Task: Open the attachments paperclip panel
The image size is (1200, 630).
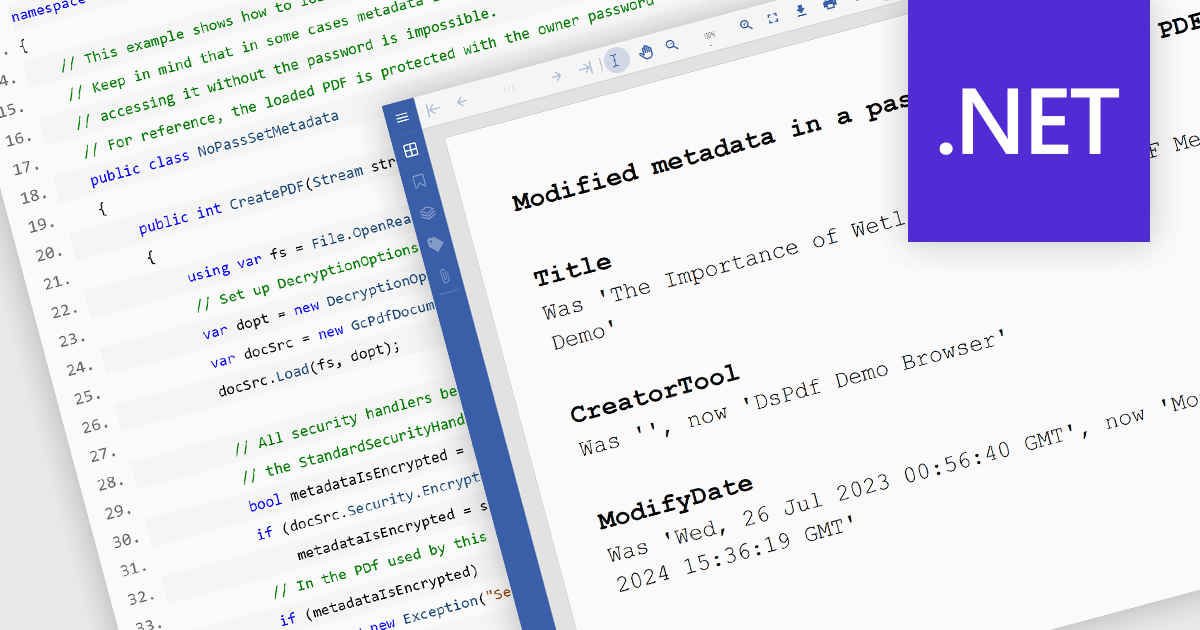Action: coord(443,274)
